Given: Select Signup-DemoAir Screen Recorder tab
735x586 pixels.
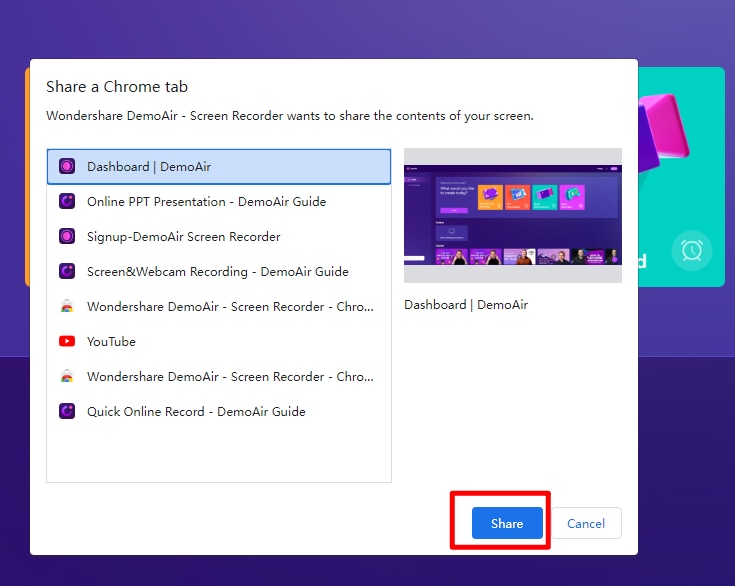Looking at the screenshot, I should coord(219,236).
